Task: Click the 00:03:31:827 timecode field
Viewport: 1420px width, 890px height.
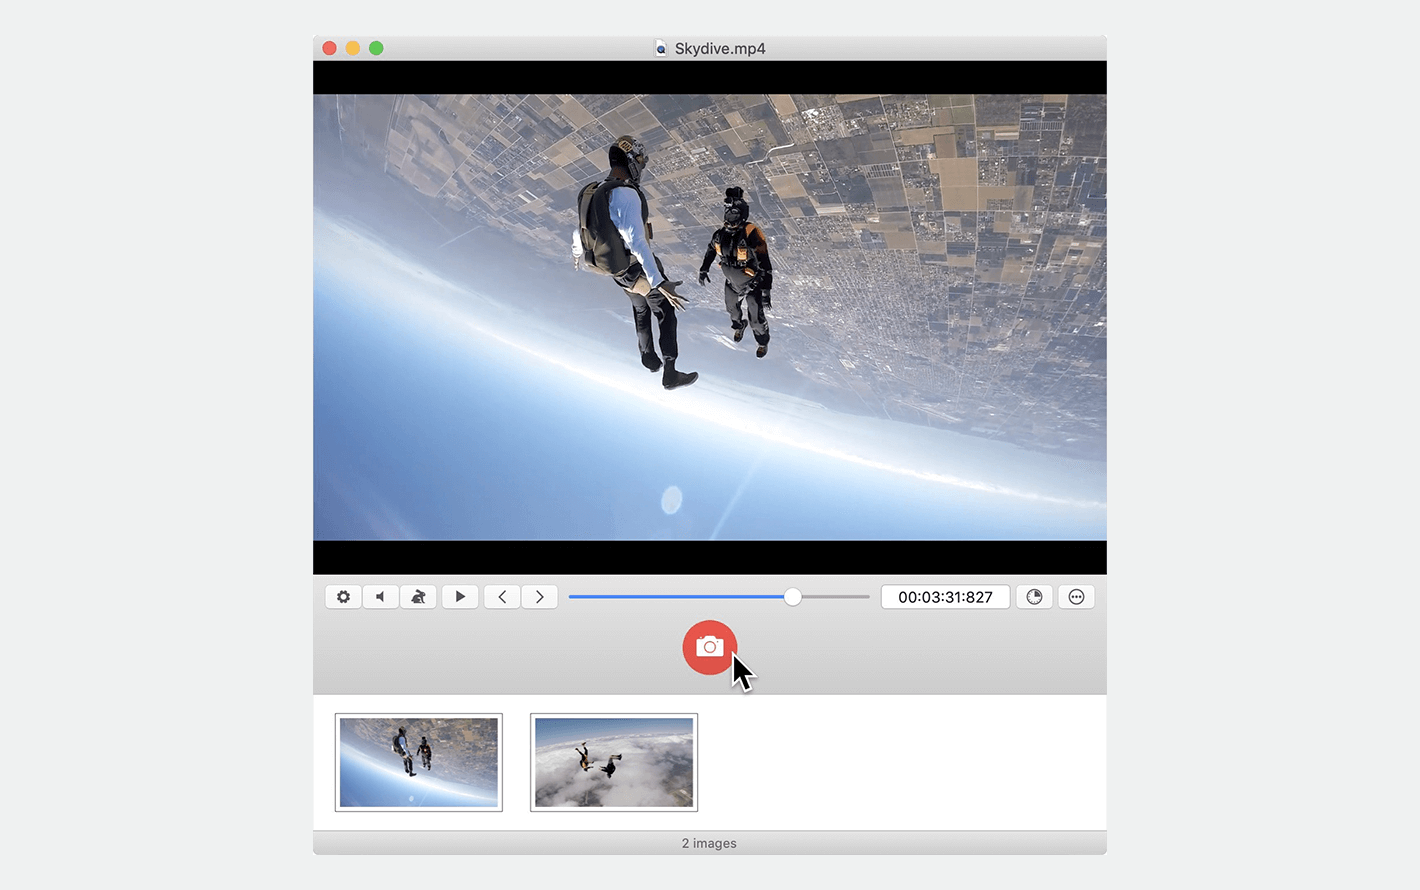Action: tap(945, 597)
